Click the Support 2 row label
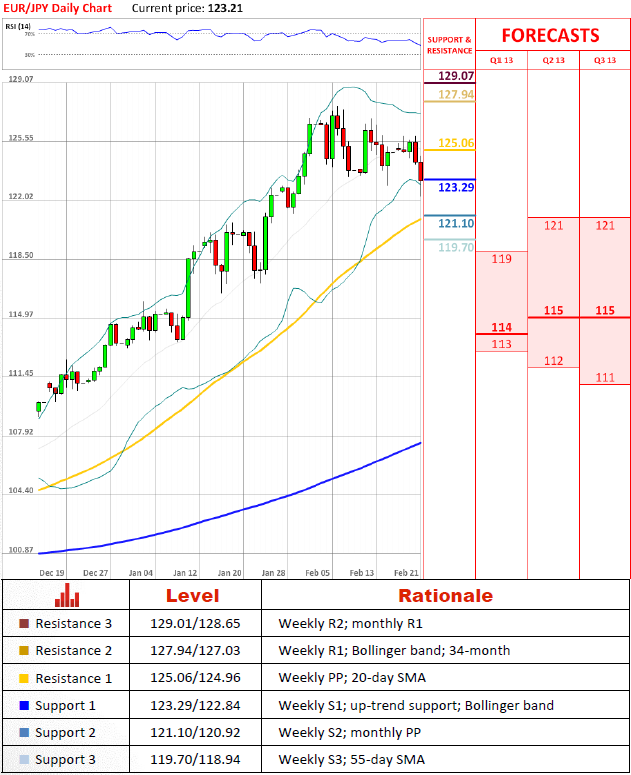The width and height of the screenshot is (631, 775). (x=65, y=733)
